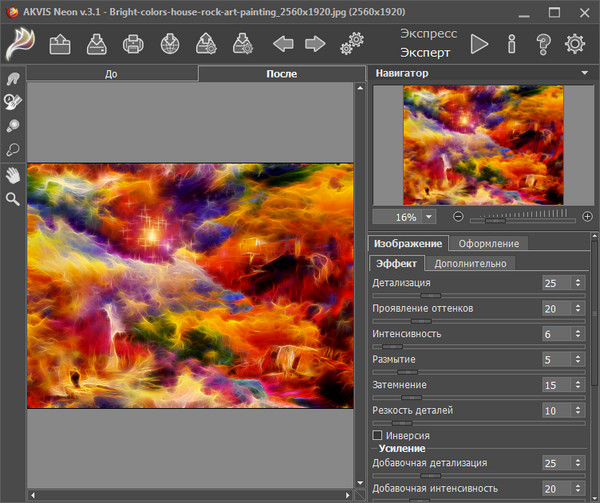Select the Hand tool in the left toolbar
The width and height of the screenshot is (600, 503).
point(13,174)
